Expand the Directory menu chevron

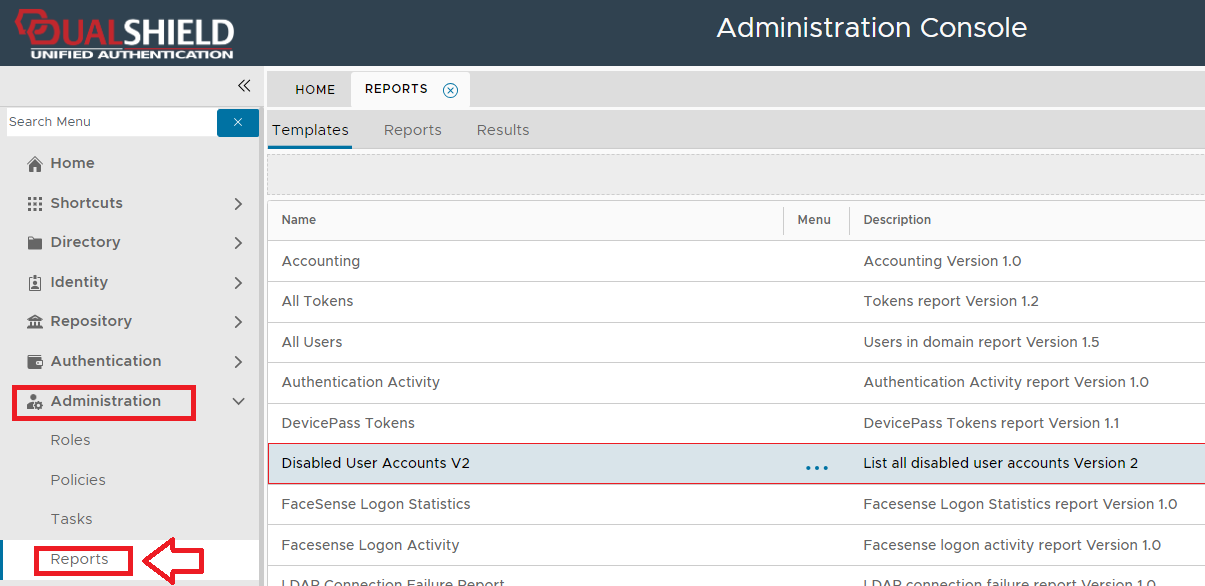click(x=238, y=243)
